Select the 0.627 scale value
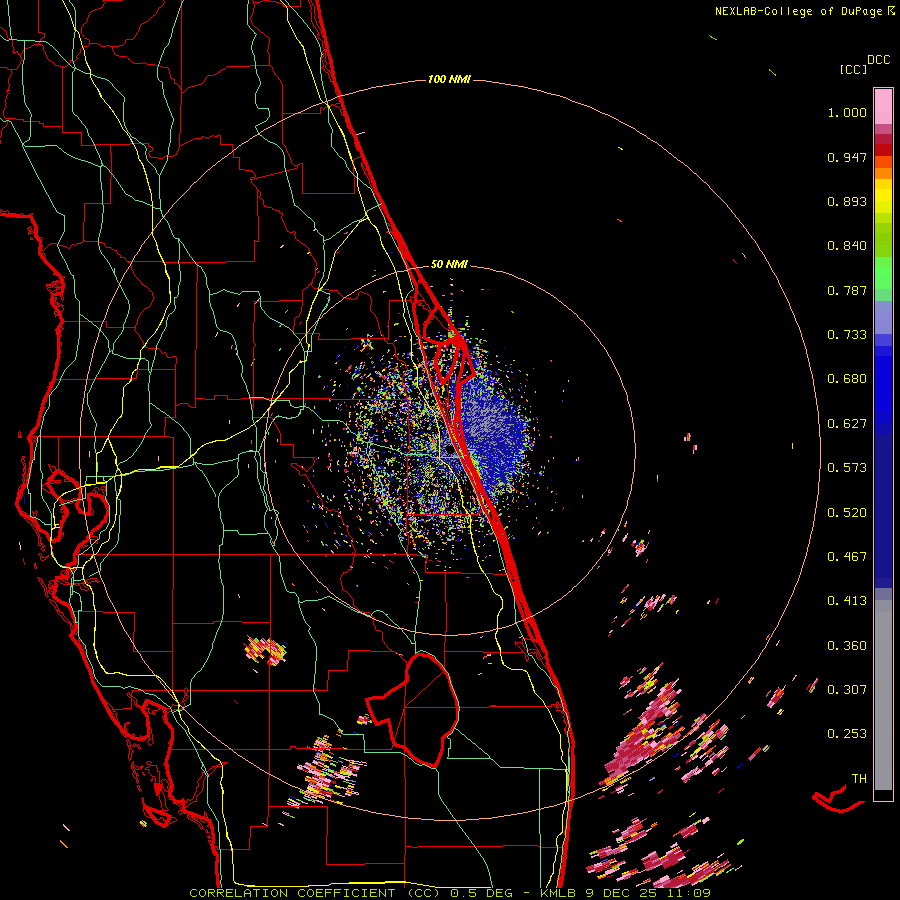Image resolution: width=900 pixels, height=900 pixels. [x=847, y=424]
